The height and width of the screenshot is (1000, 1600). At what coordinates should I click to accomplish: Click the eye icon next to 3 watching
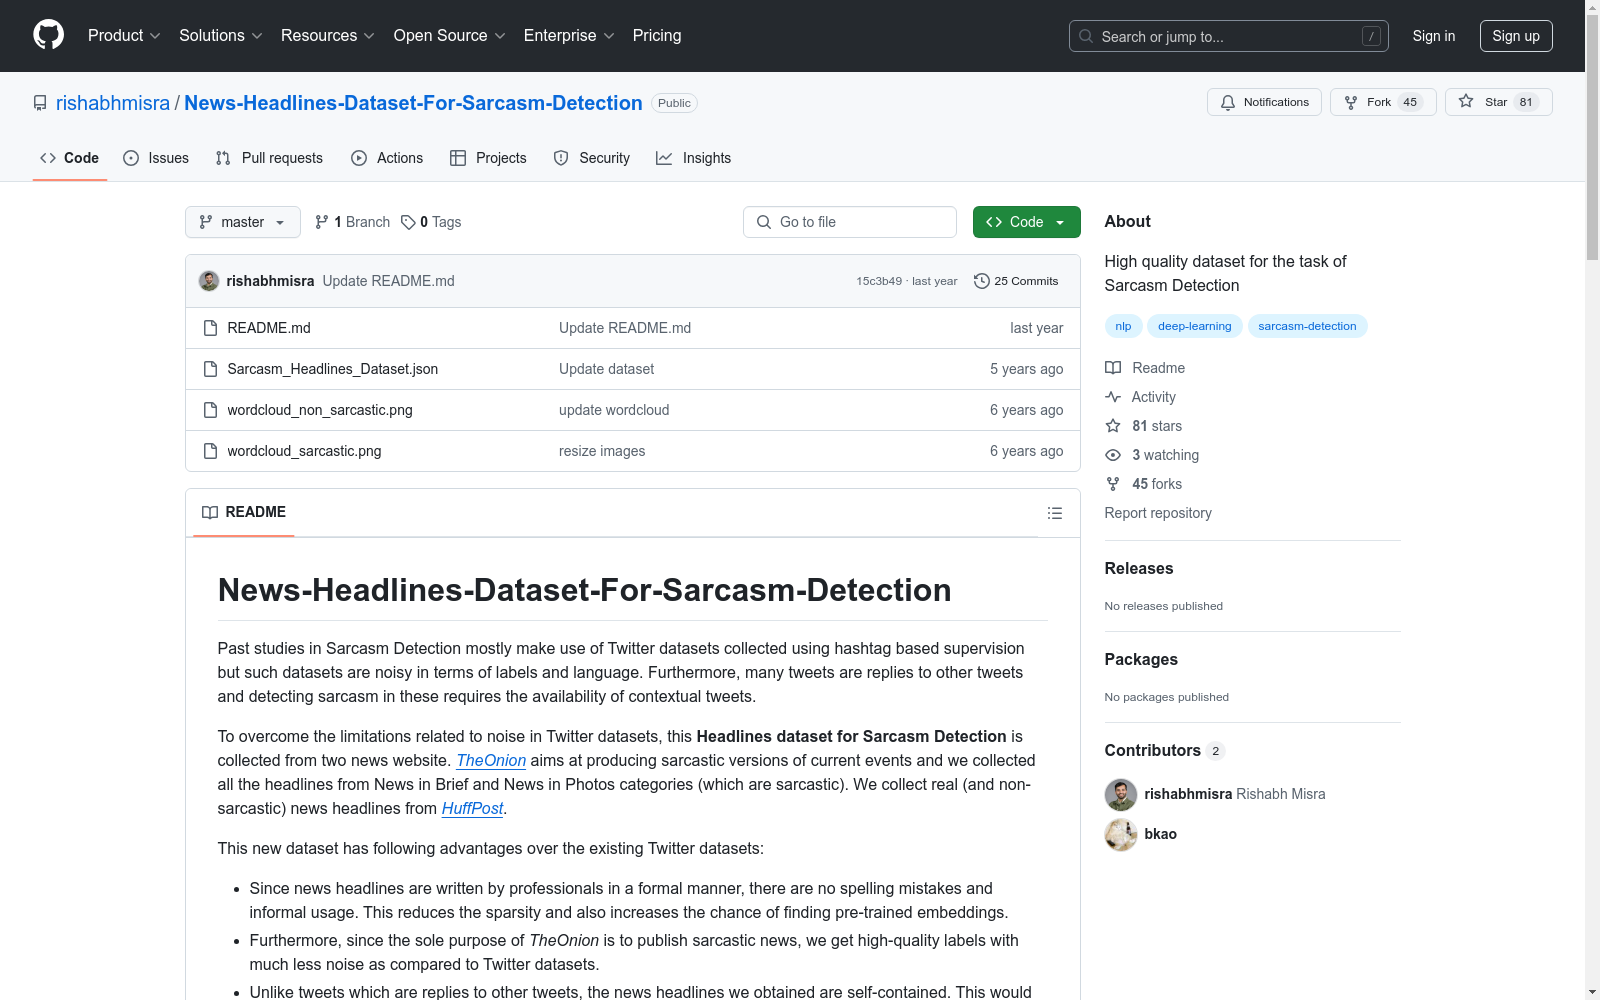pyautogui.click(x=1112, y=455)
